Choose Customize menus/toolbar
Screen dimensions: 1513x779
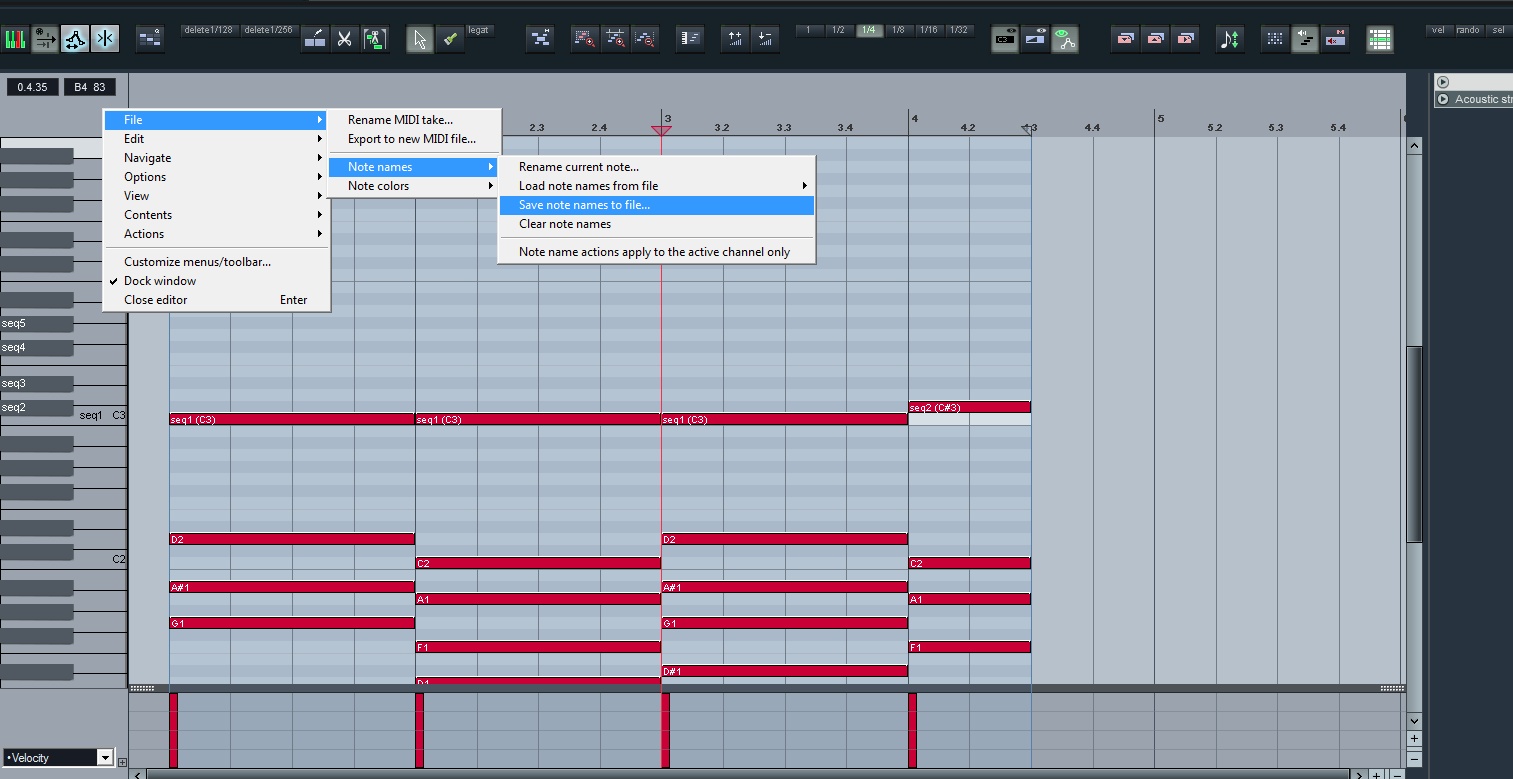point(217,262)
